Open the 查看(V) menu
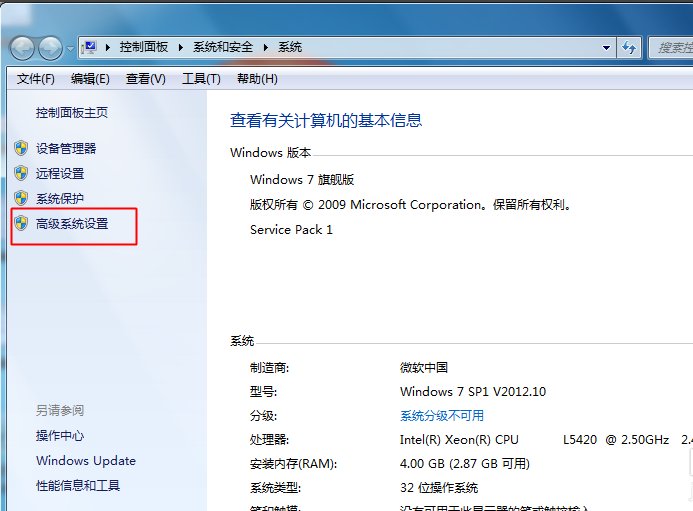 pyautogui.click(x=145, y=79)
